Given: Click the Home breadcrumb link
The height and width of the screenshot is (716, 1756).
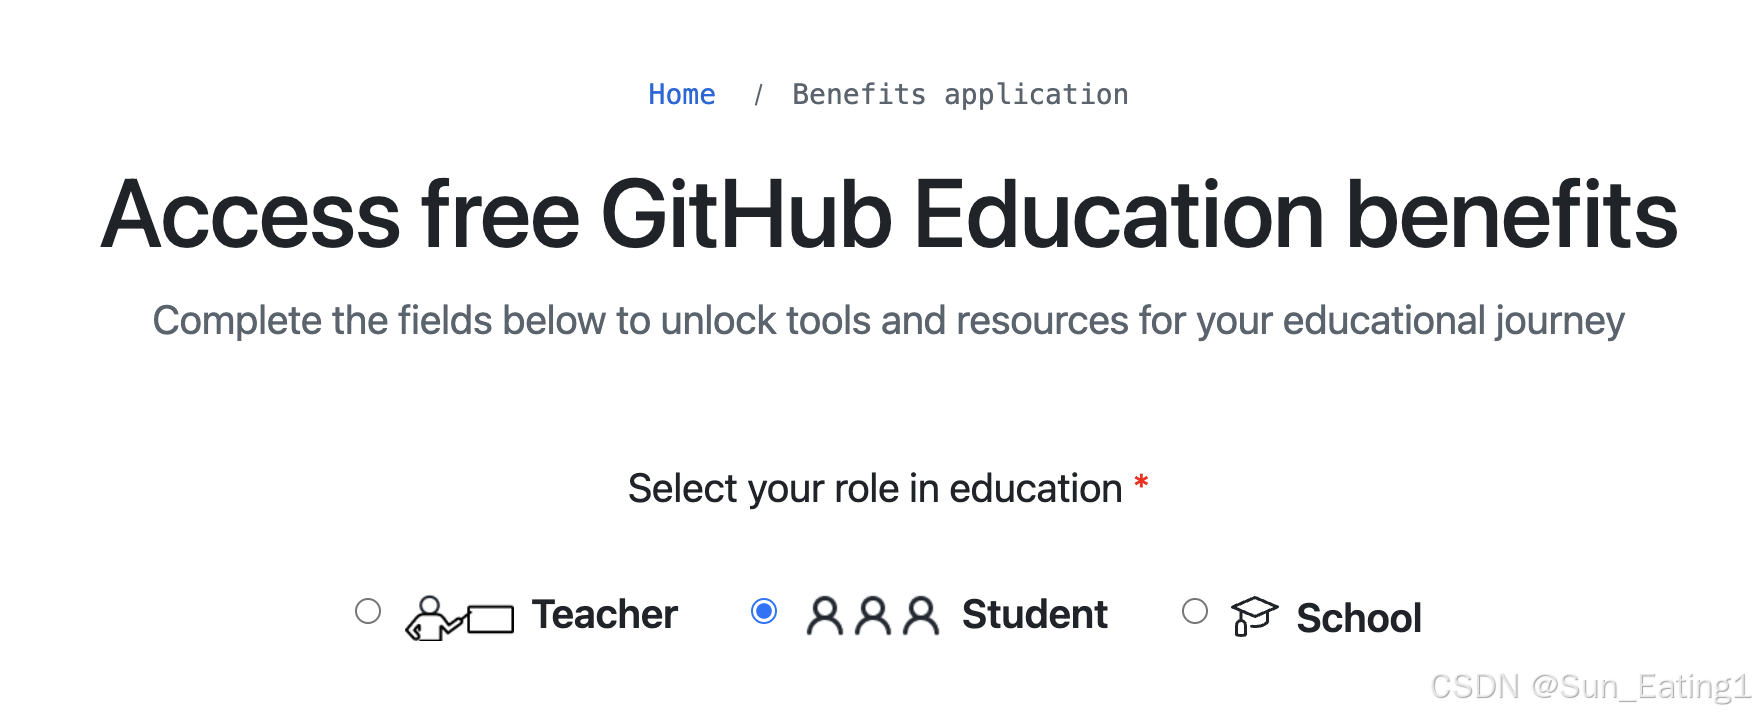Looking at the screenshot, I should pyautogui.click(x=681, y=93).
